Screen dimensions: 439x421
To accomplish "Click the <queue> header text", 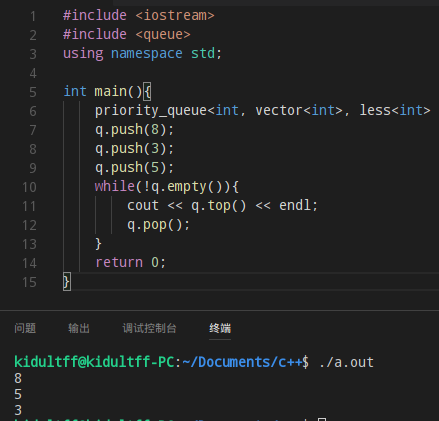I will click(x=163, y=35).
